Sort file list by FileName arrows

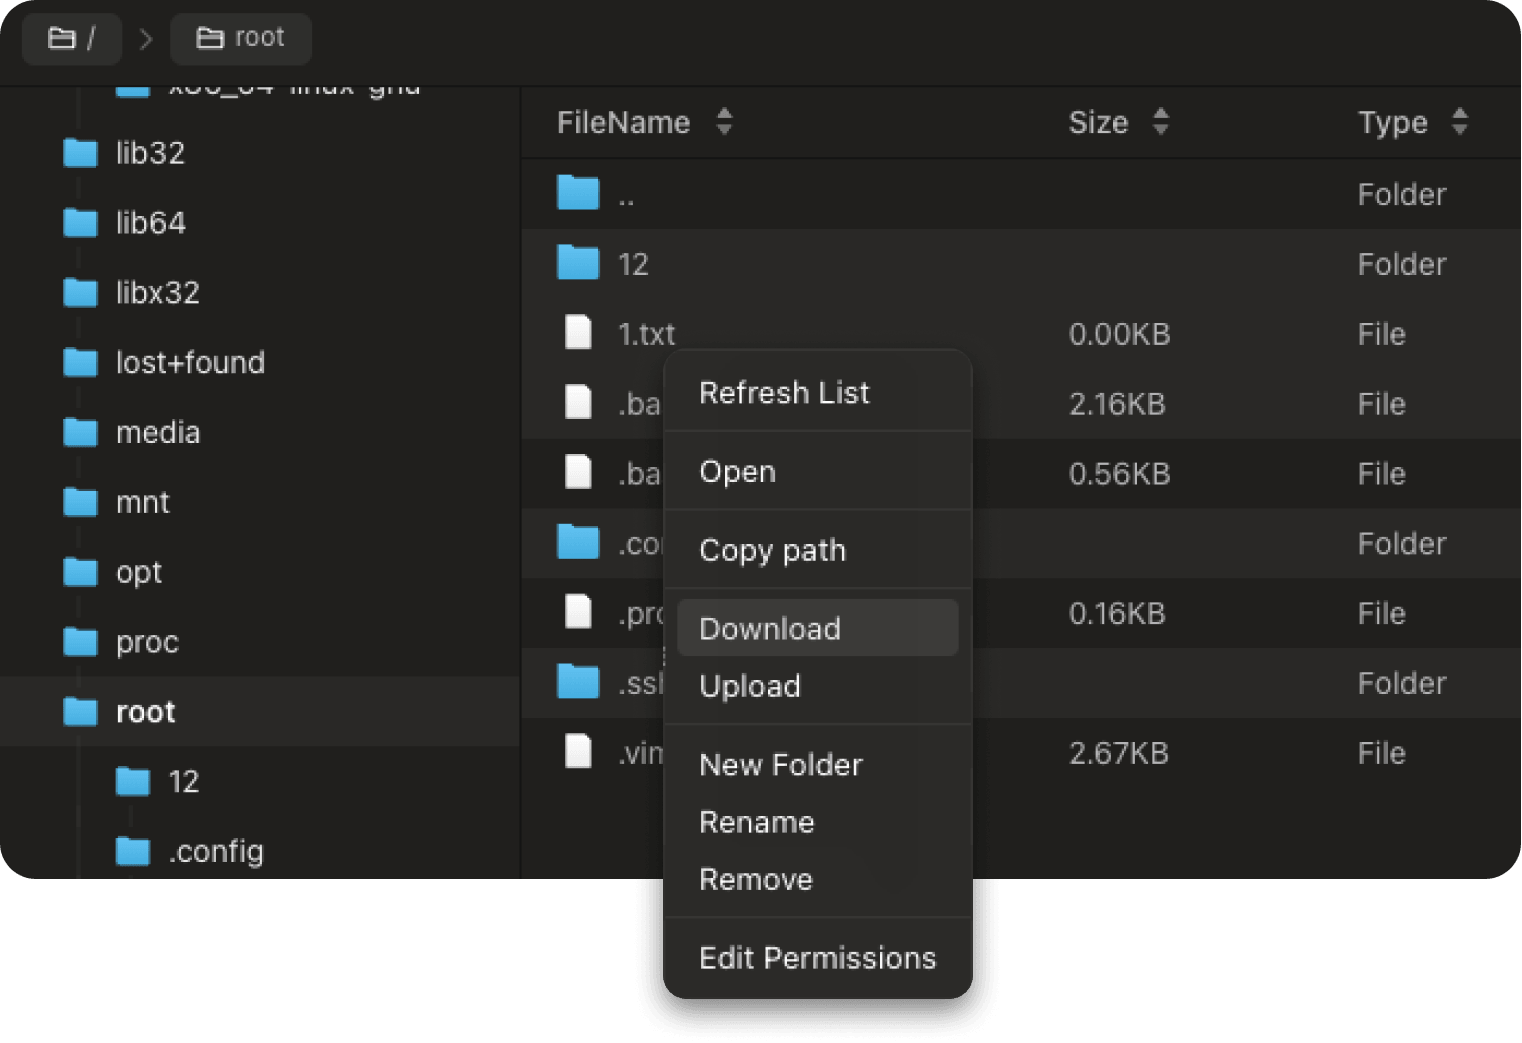(x=724, y=122)
